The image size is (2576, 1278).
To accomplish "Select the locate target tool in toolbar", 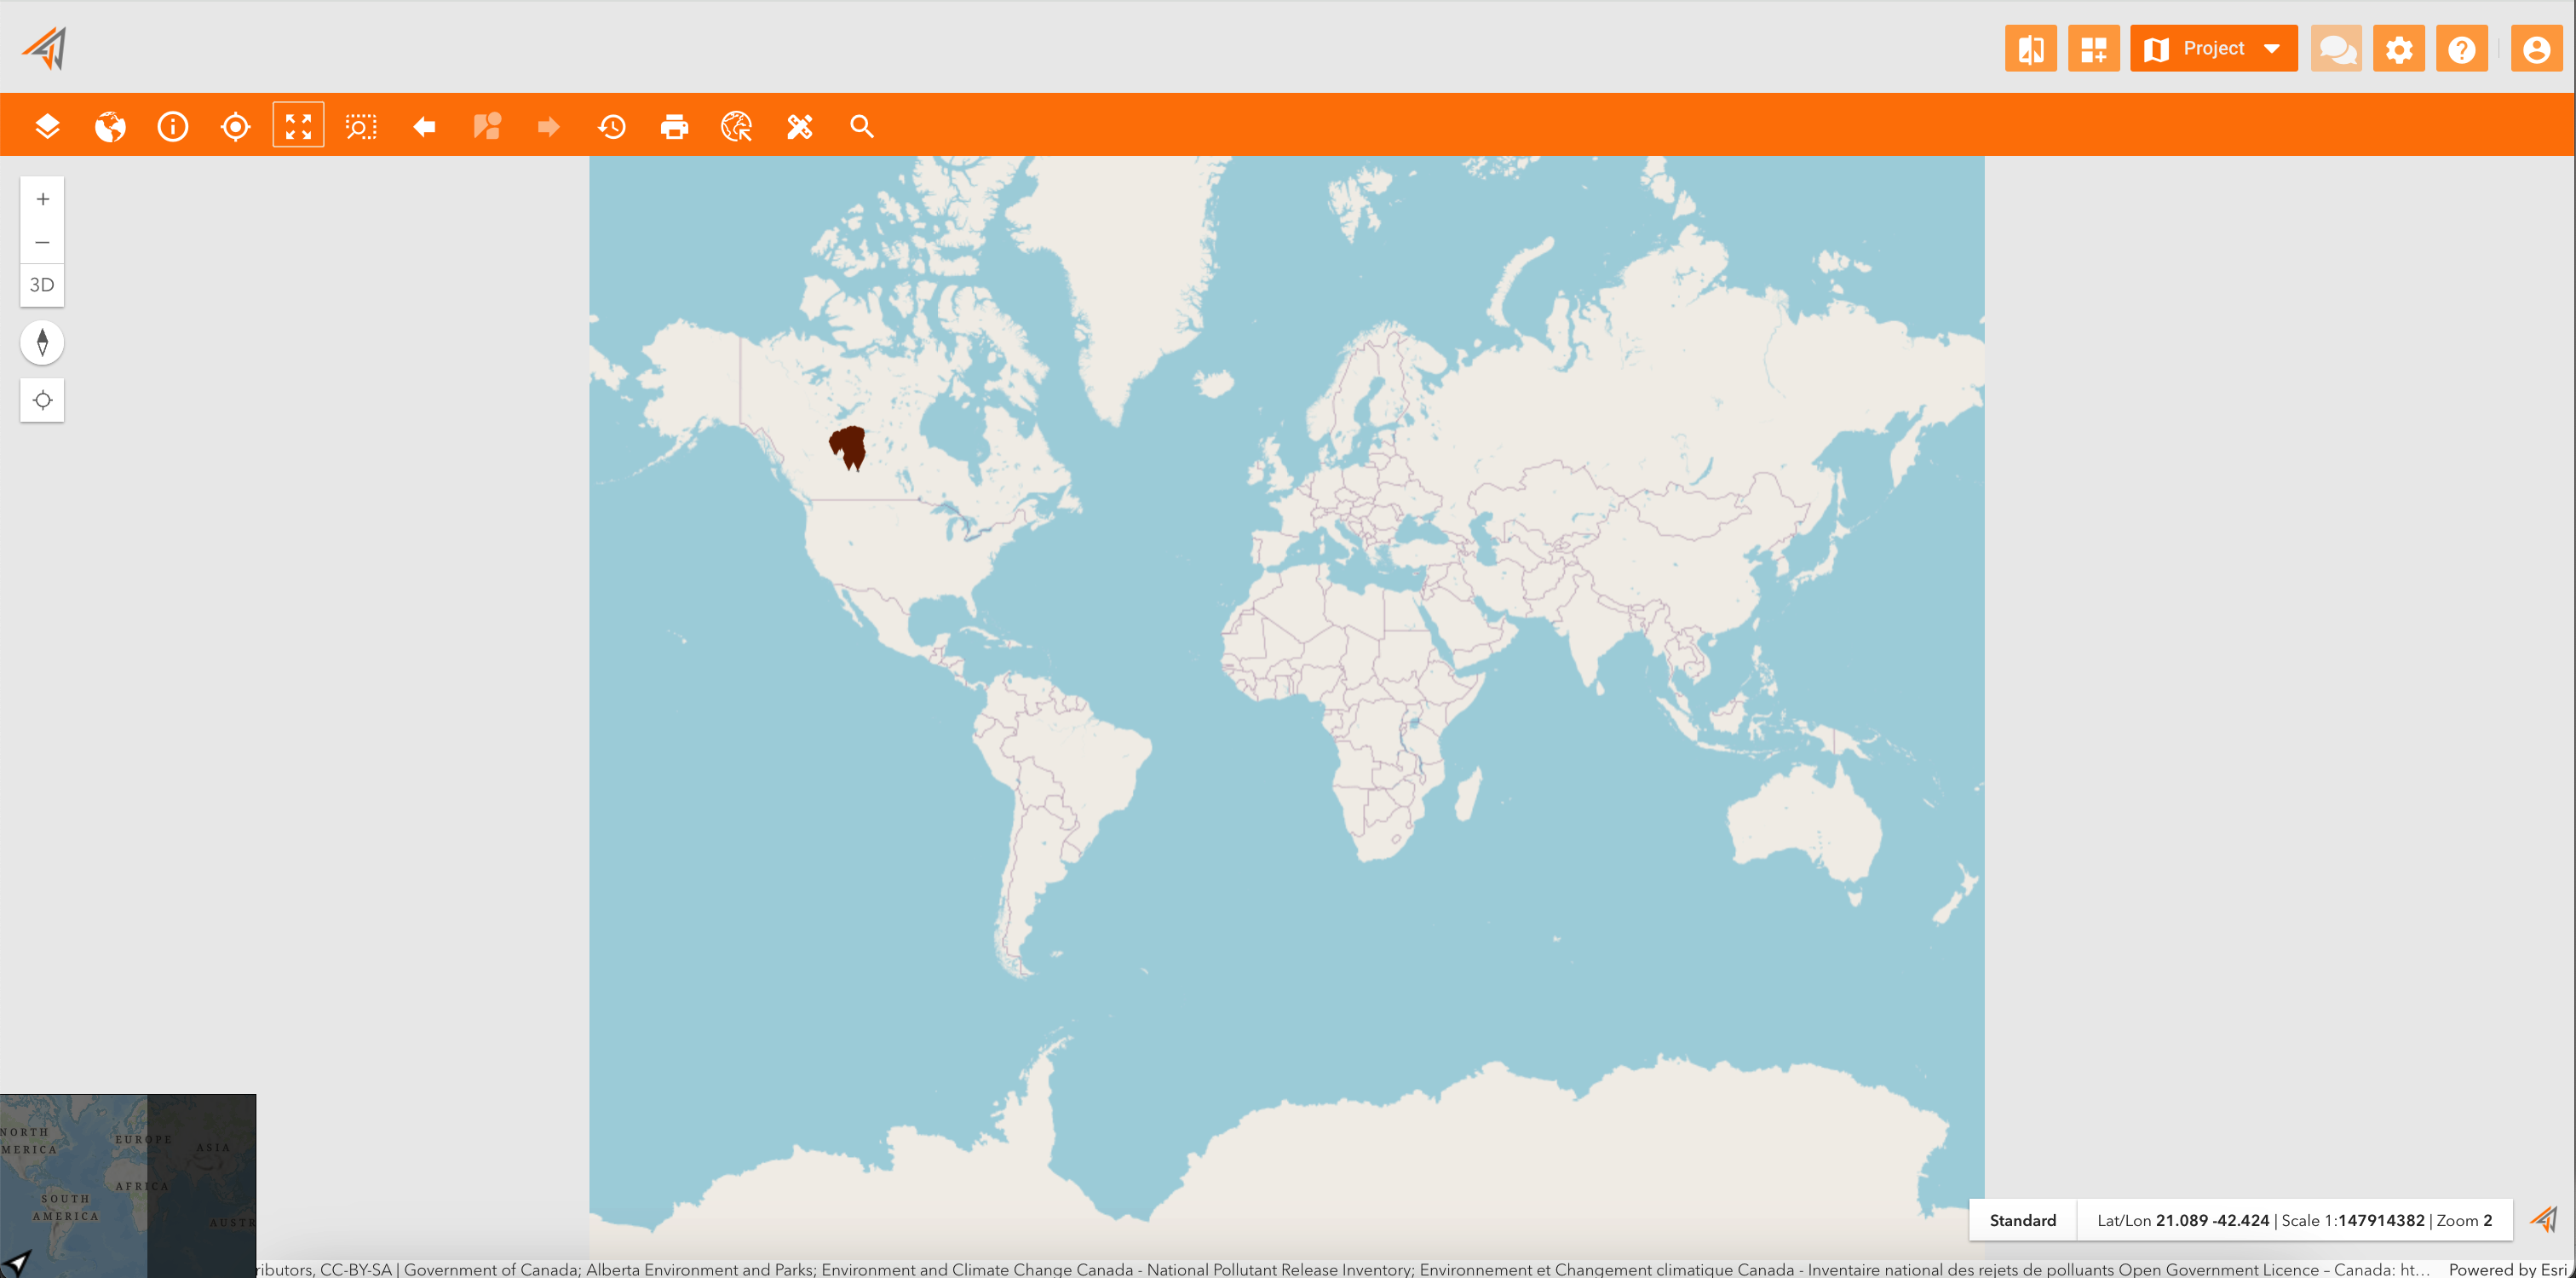I will 236,127.
